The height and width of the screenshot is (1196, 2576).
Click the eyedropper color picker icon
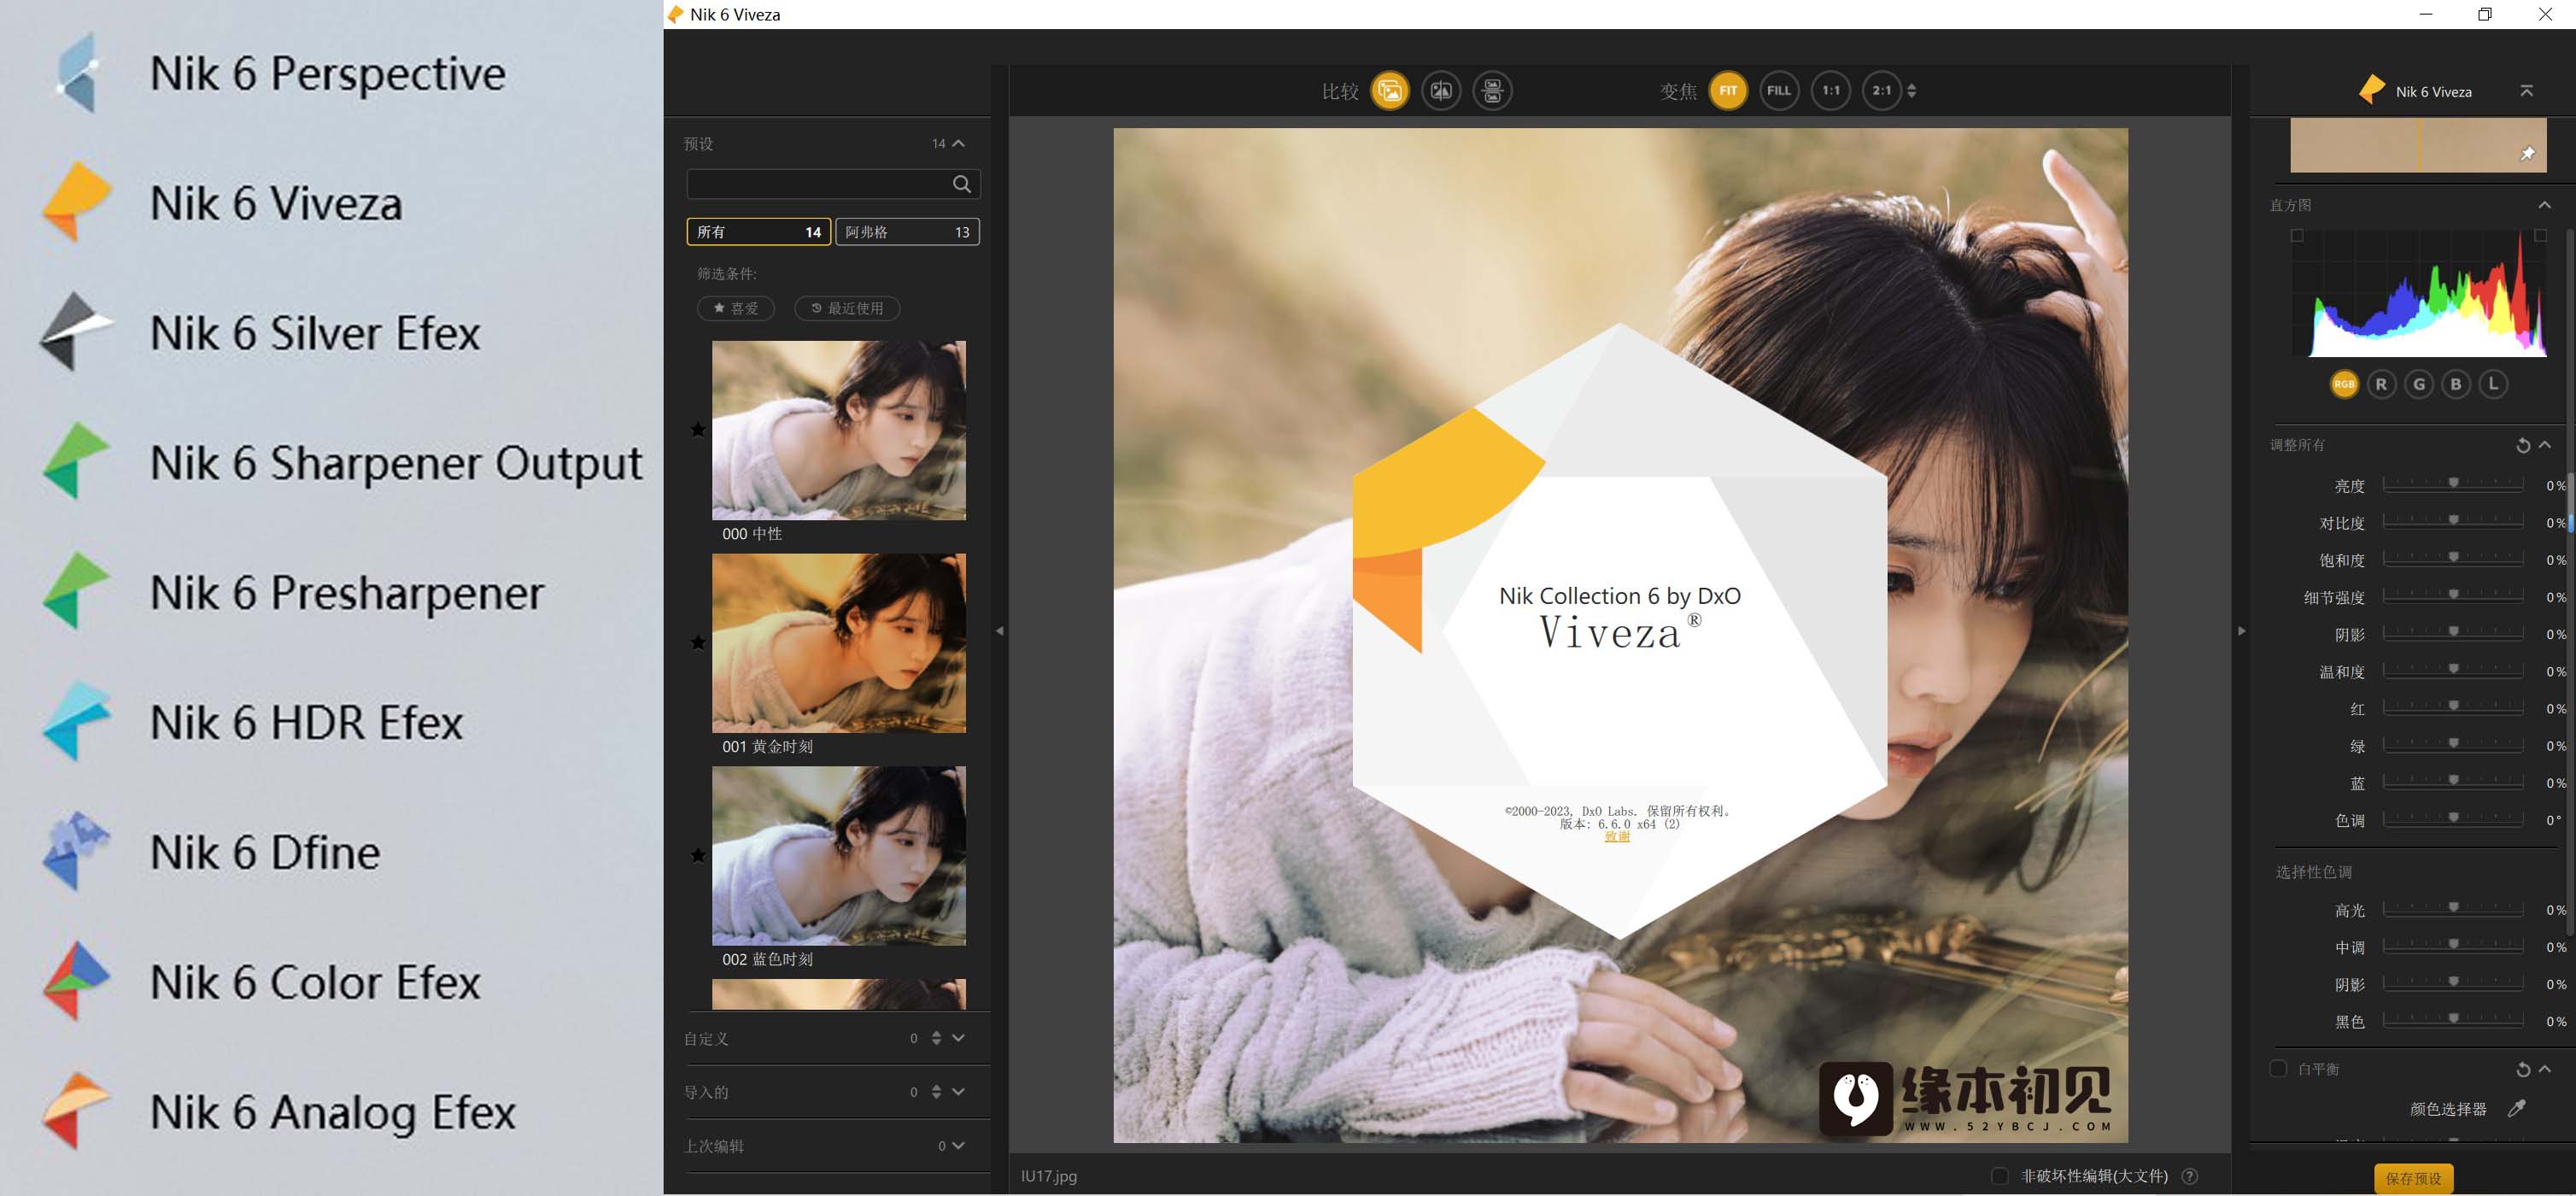tap(2516, 1109)
